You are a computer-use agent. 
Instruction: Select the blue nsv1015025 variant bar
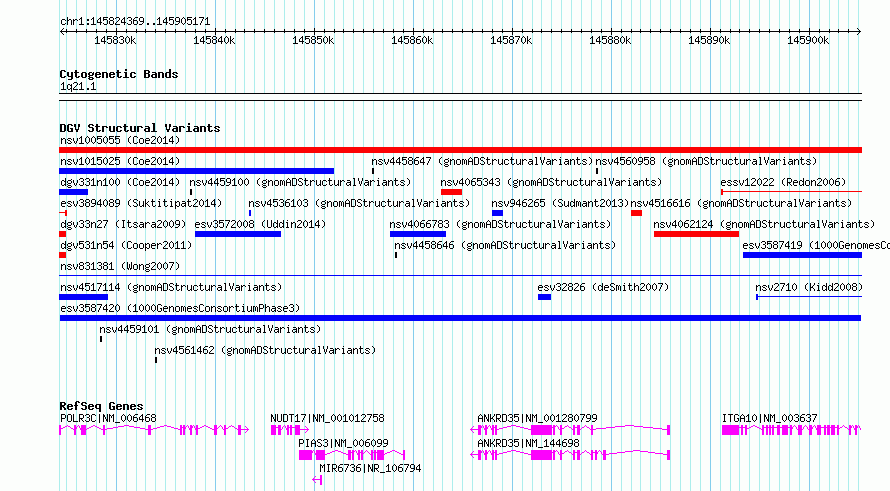click(x=196, y=171)
